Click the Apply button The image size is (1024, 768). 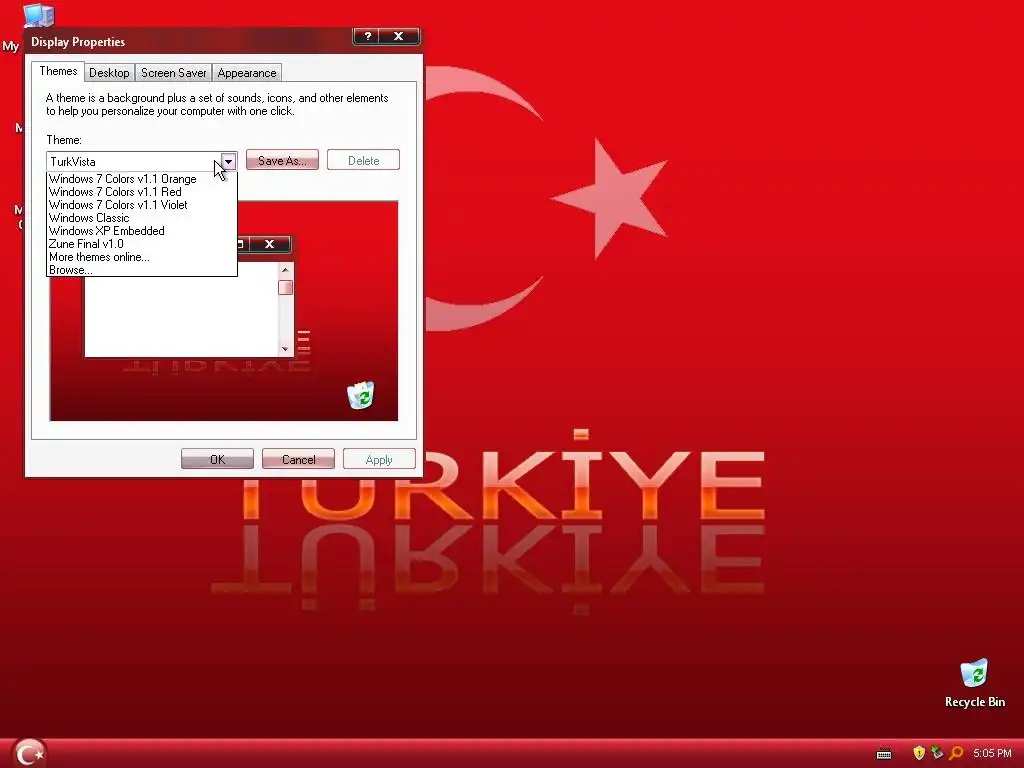(379, 459)
